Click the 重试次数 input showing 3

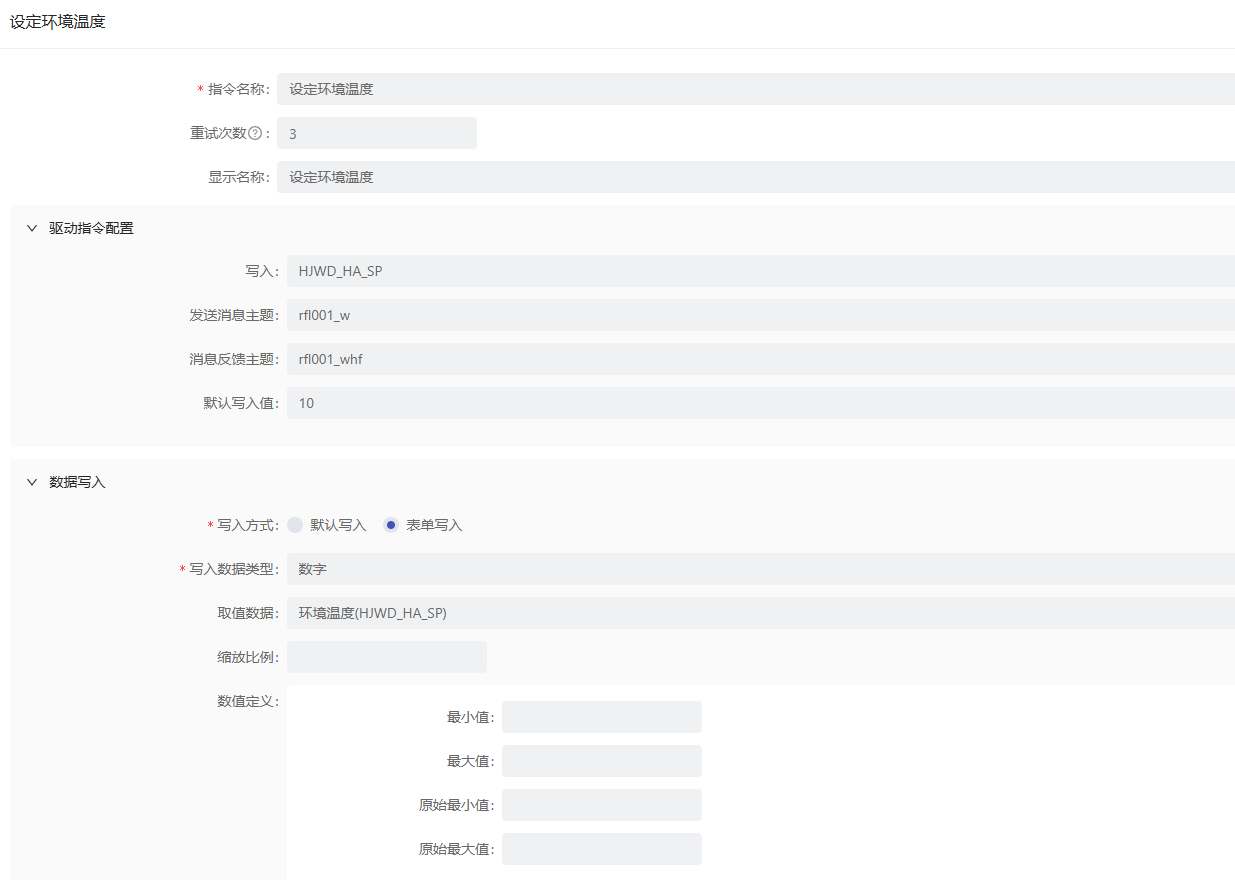[x=377, y=133]
